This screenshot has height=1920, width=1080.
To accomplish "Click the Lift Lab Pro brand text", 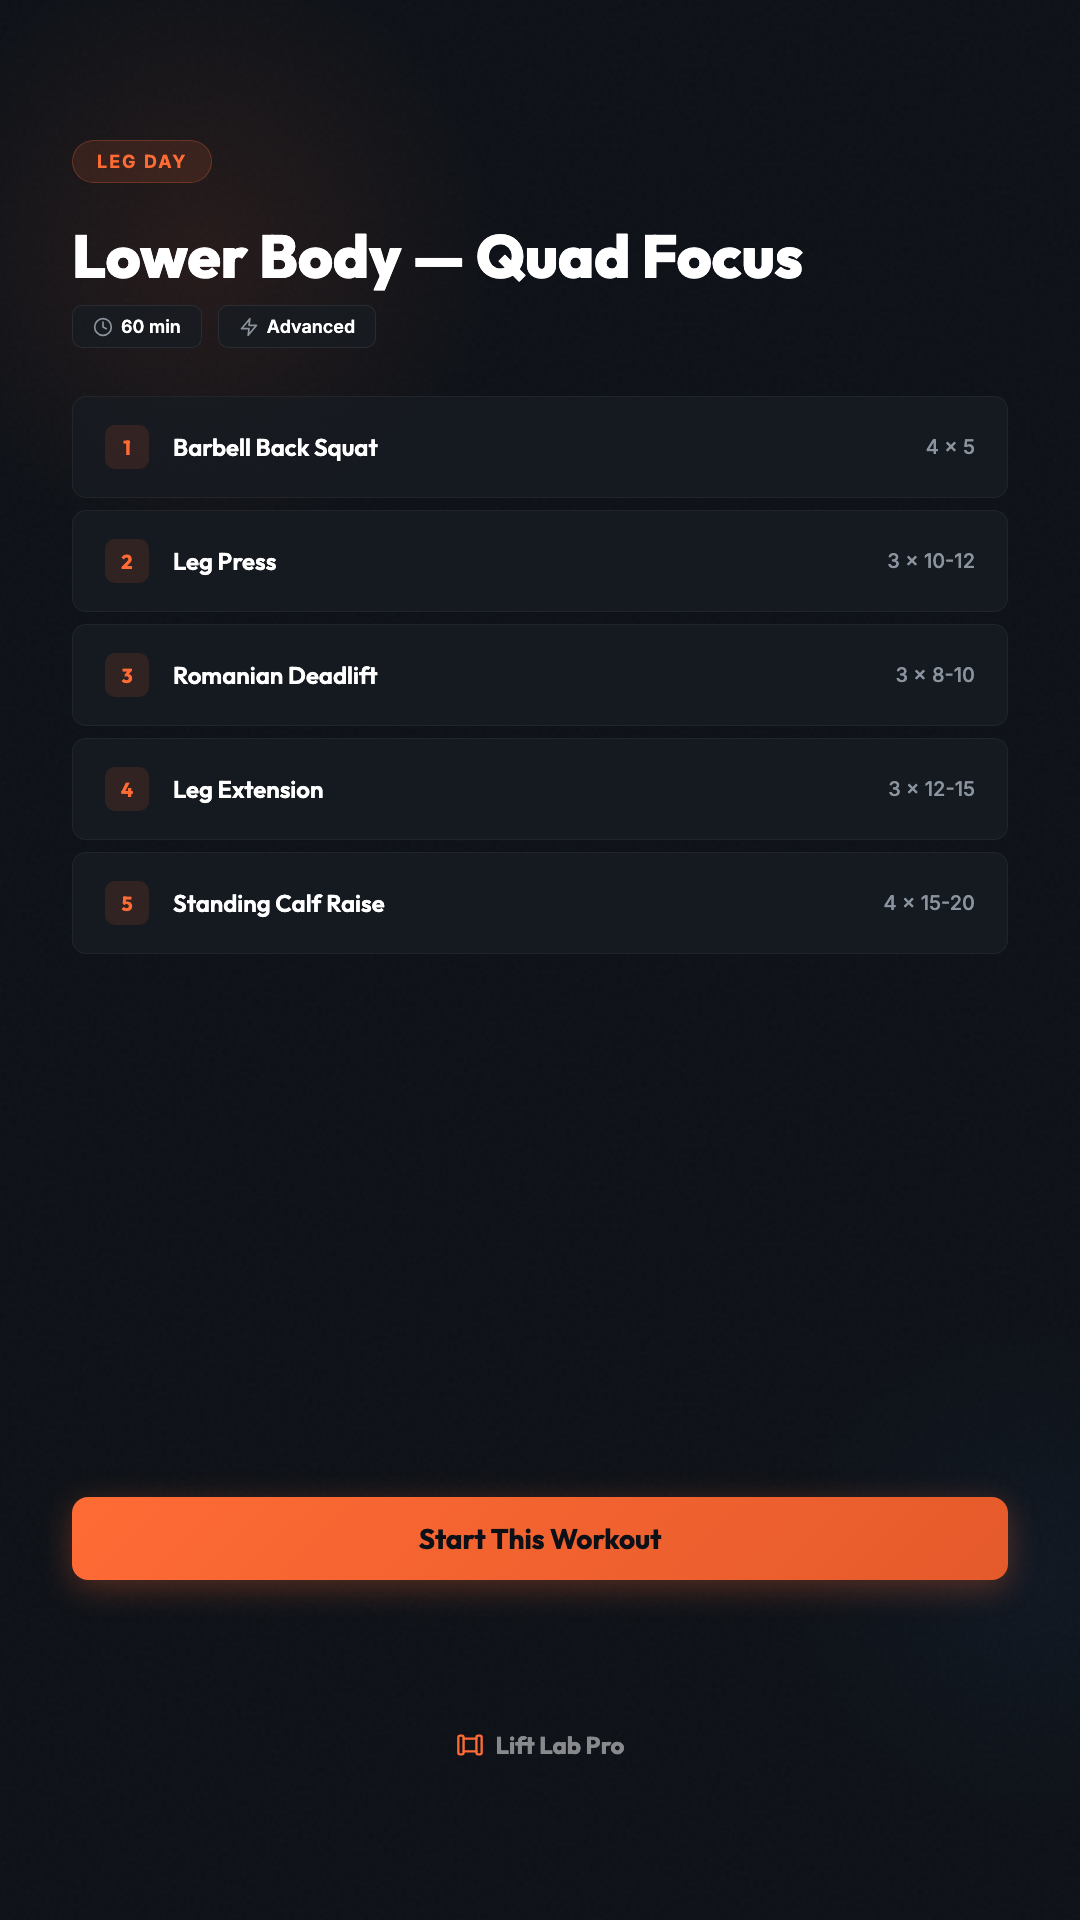I will click(x=560, y=1745).
